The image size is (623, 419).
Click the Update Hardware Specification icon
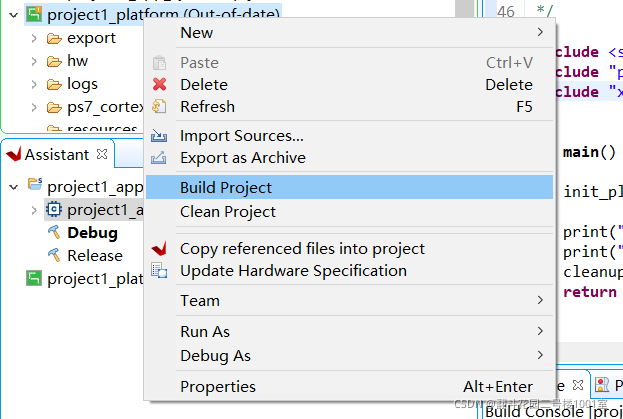coord(159,271)
